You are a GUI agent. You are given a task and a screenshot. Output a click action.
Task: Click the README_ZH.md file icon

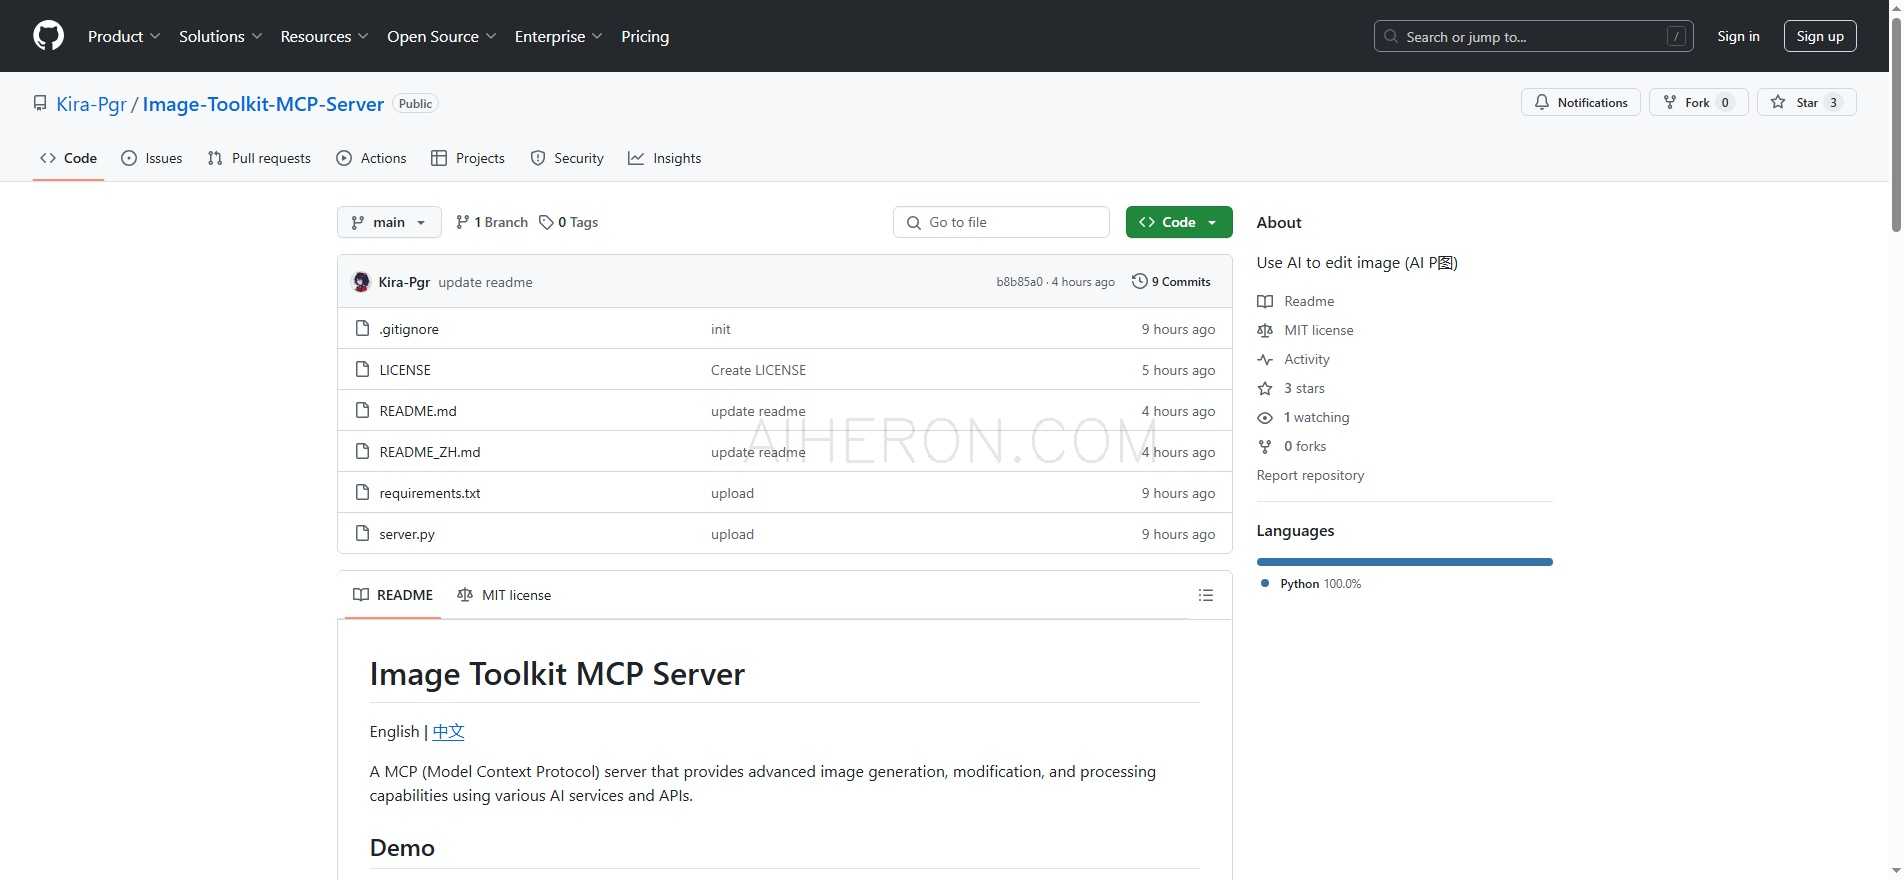click(363, 452)
